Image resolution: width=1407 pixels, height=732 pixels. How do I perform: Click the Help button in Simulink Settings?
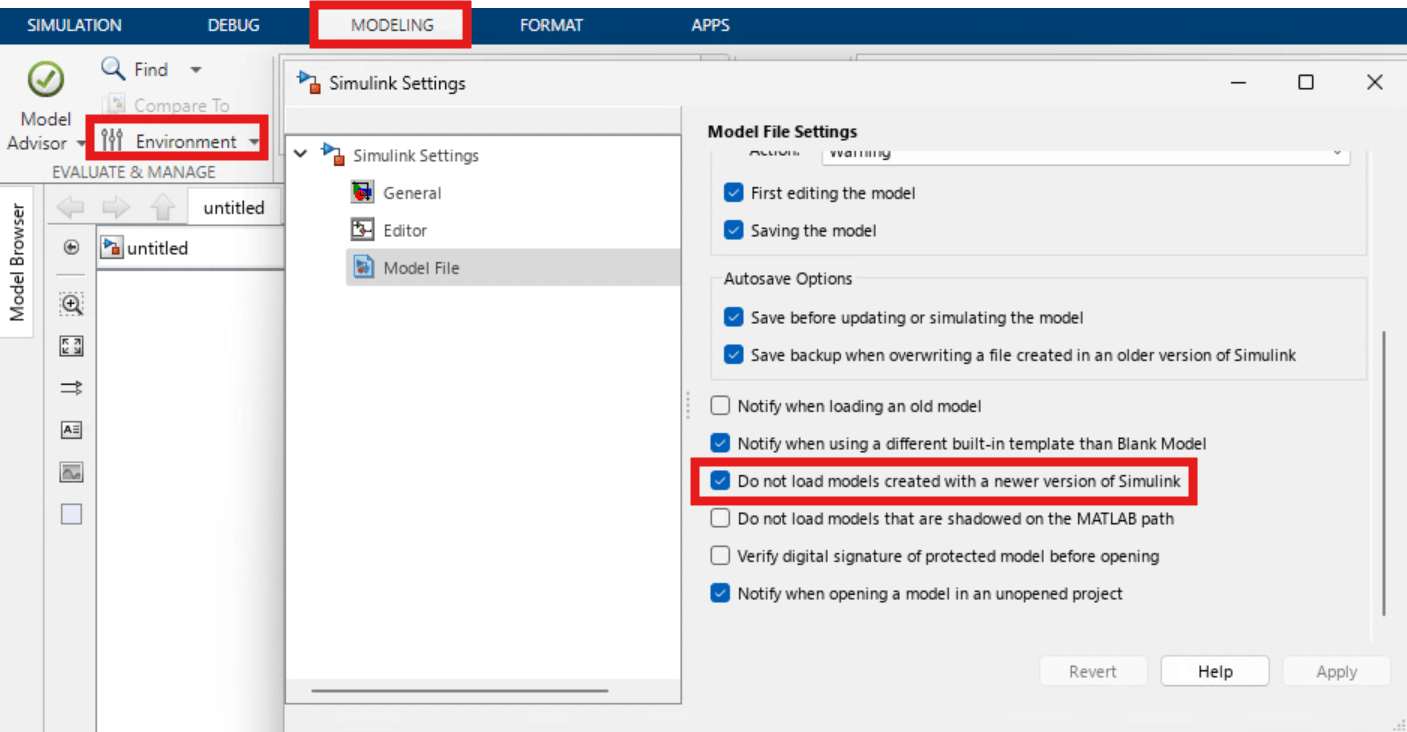1214,671
